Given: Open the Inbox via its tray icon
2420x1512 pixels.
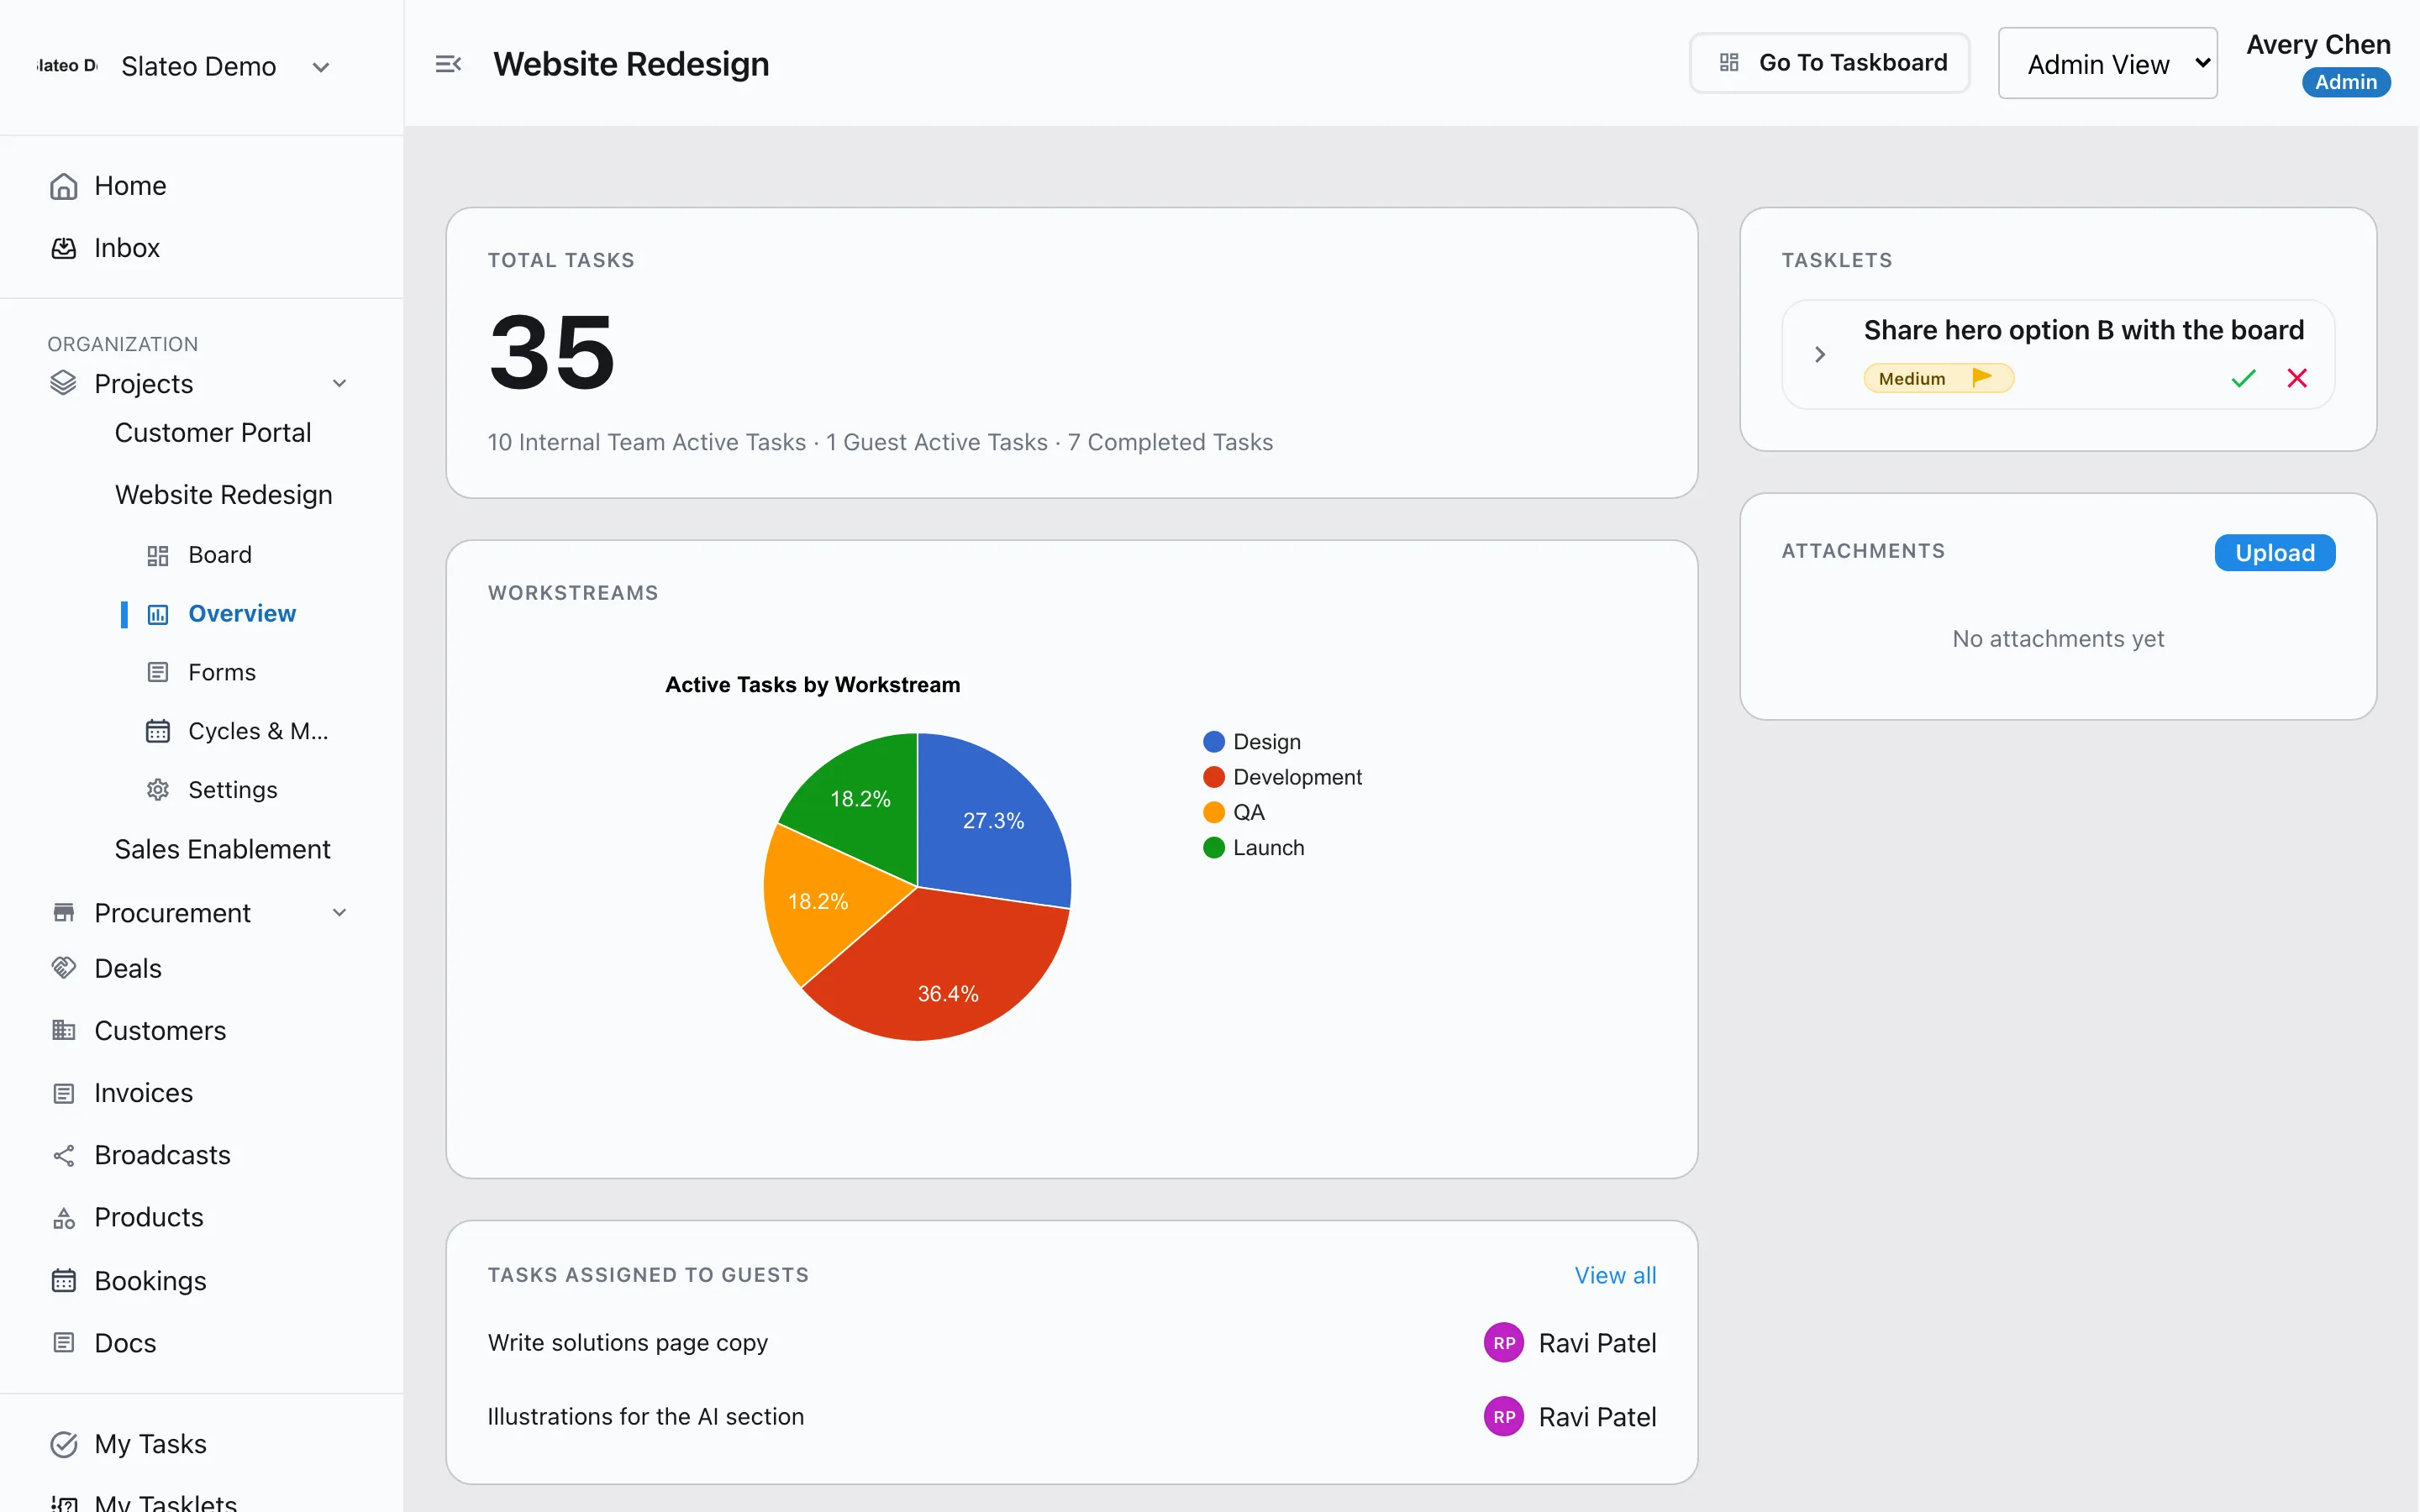Looking at the screenshot, I should pos(64,248).
